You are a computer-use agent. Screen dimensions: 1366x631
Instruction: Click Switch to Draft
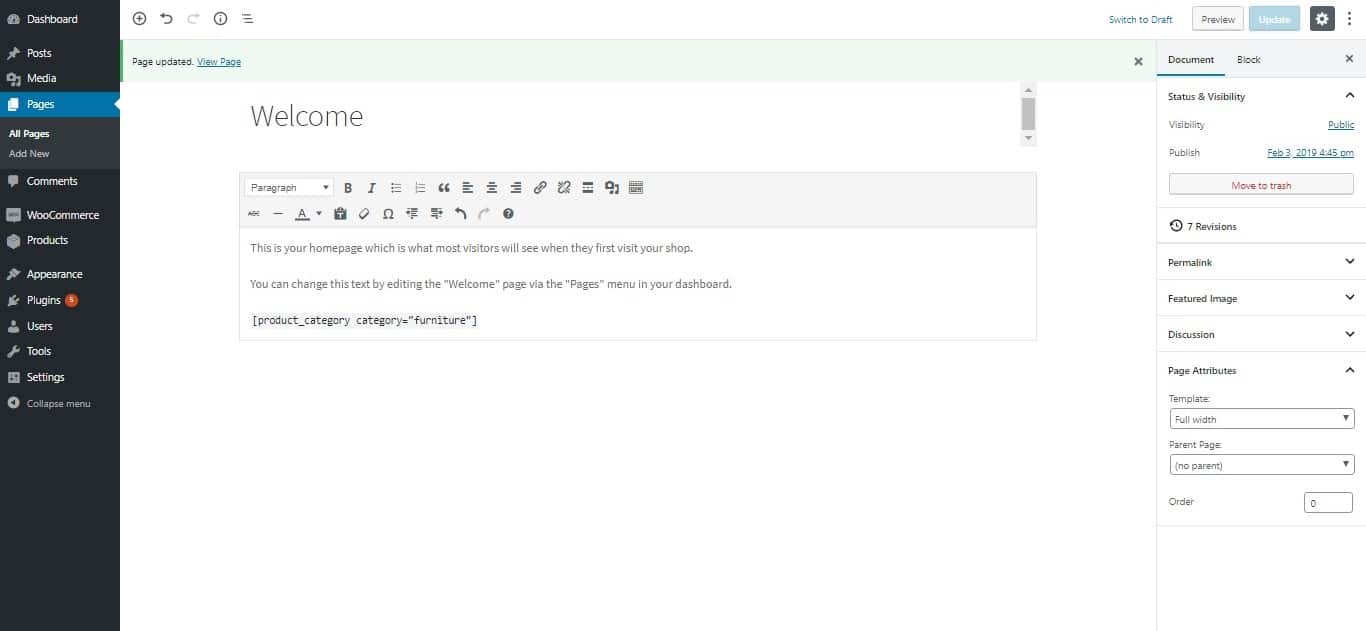(x=1140, y=19)
